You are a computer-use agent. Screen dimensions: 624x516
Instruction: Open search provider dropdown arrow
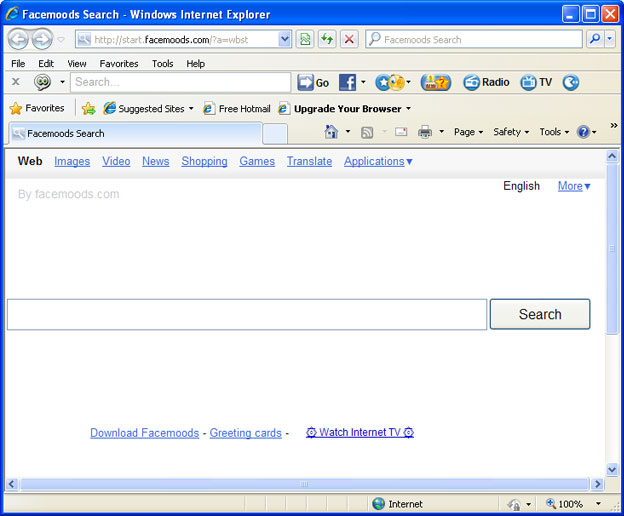(610, 39)
